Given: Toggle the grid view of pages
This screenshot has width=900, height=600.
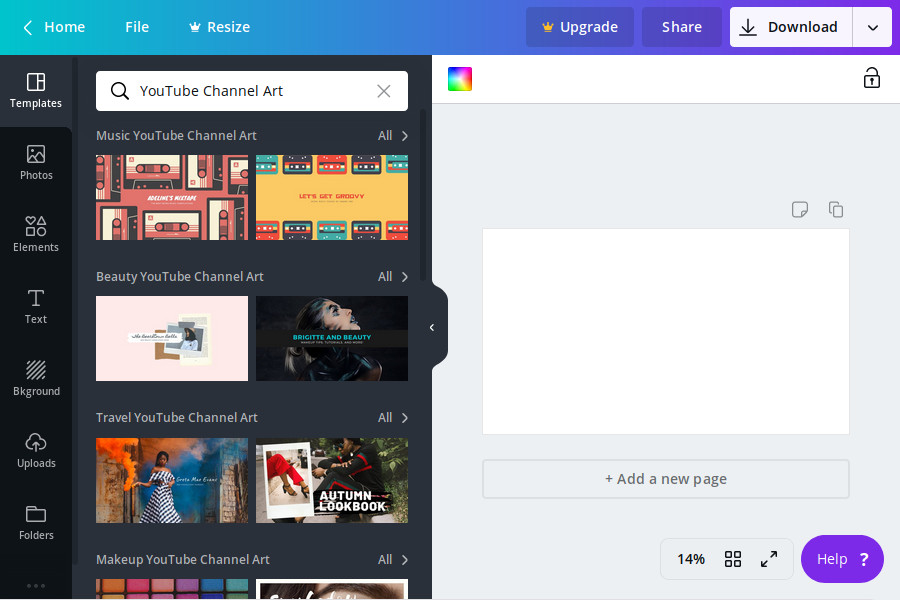Looking at the screenshot, I should pos(733,559).
